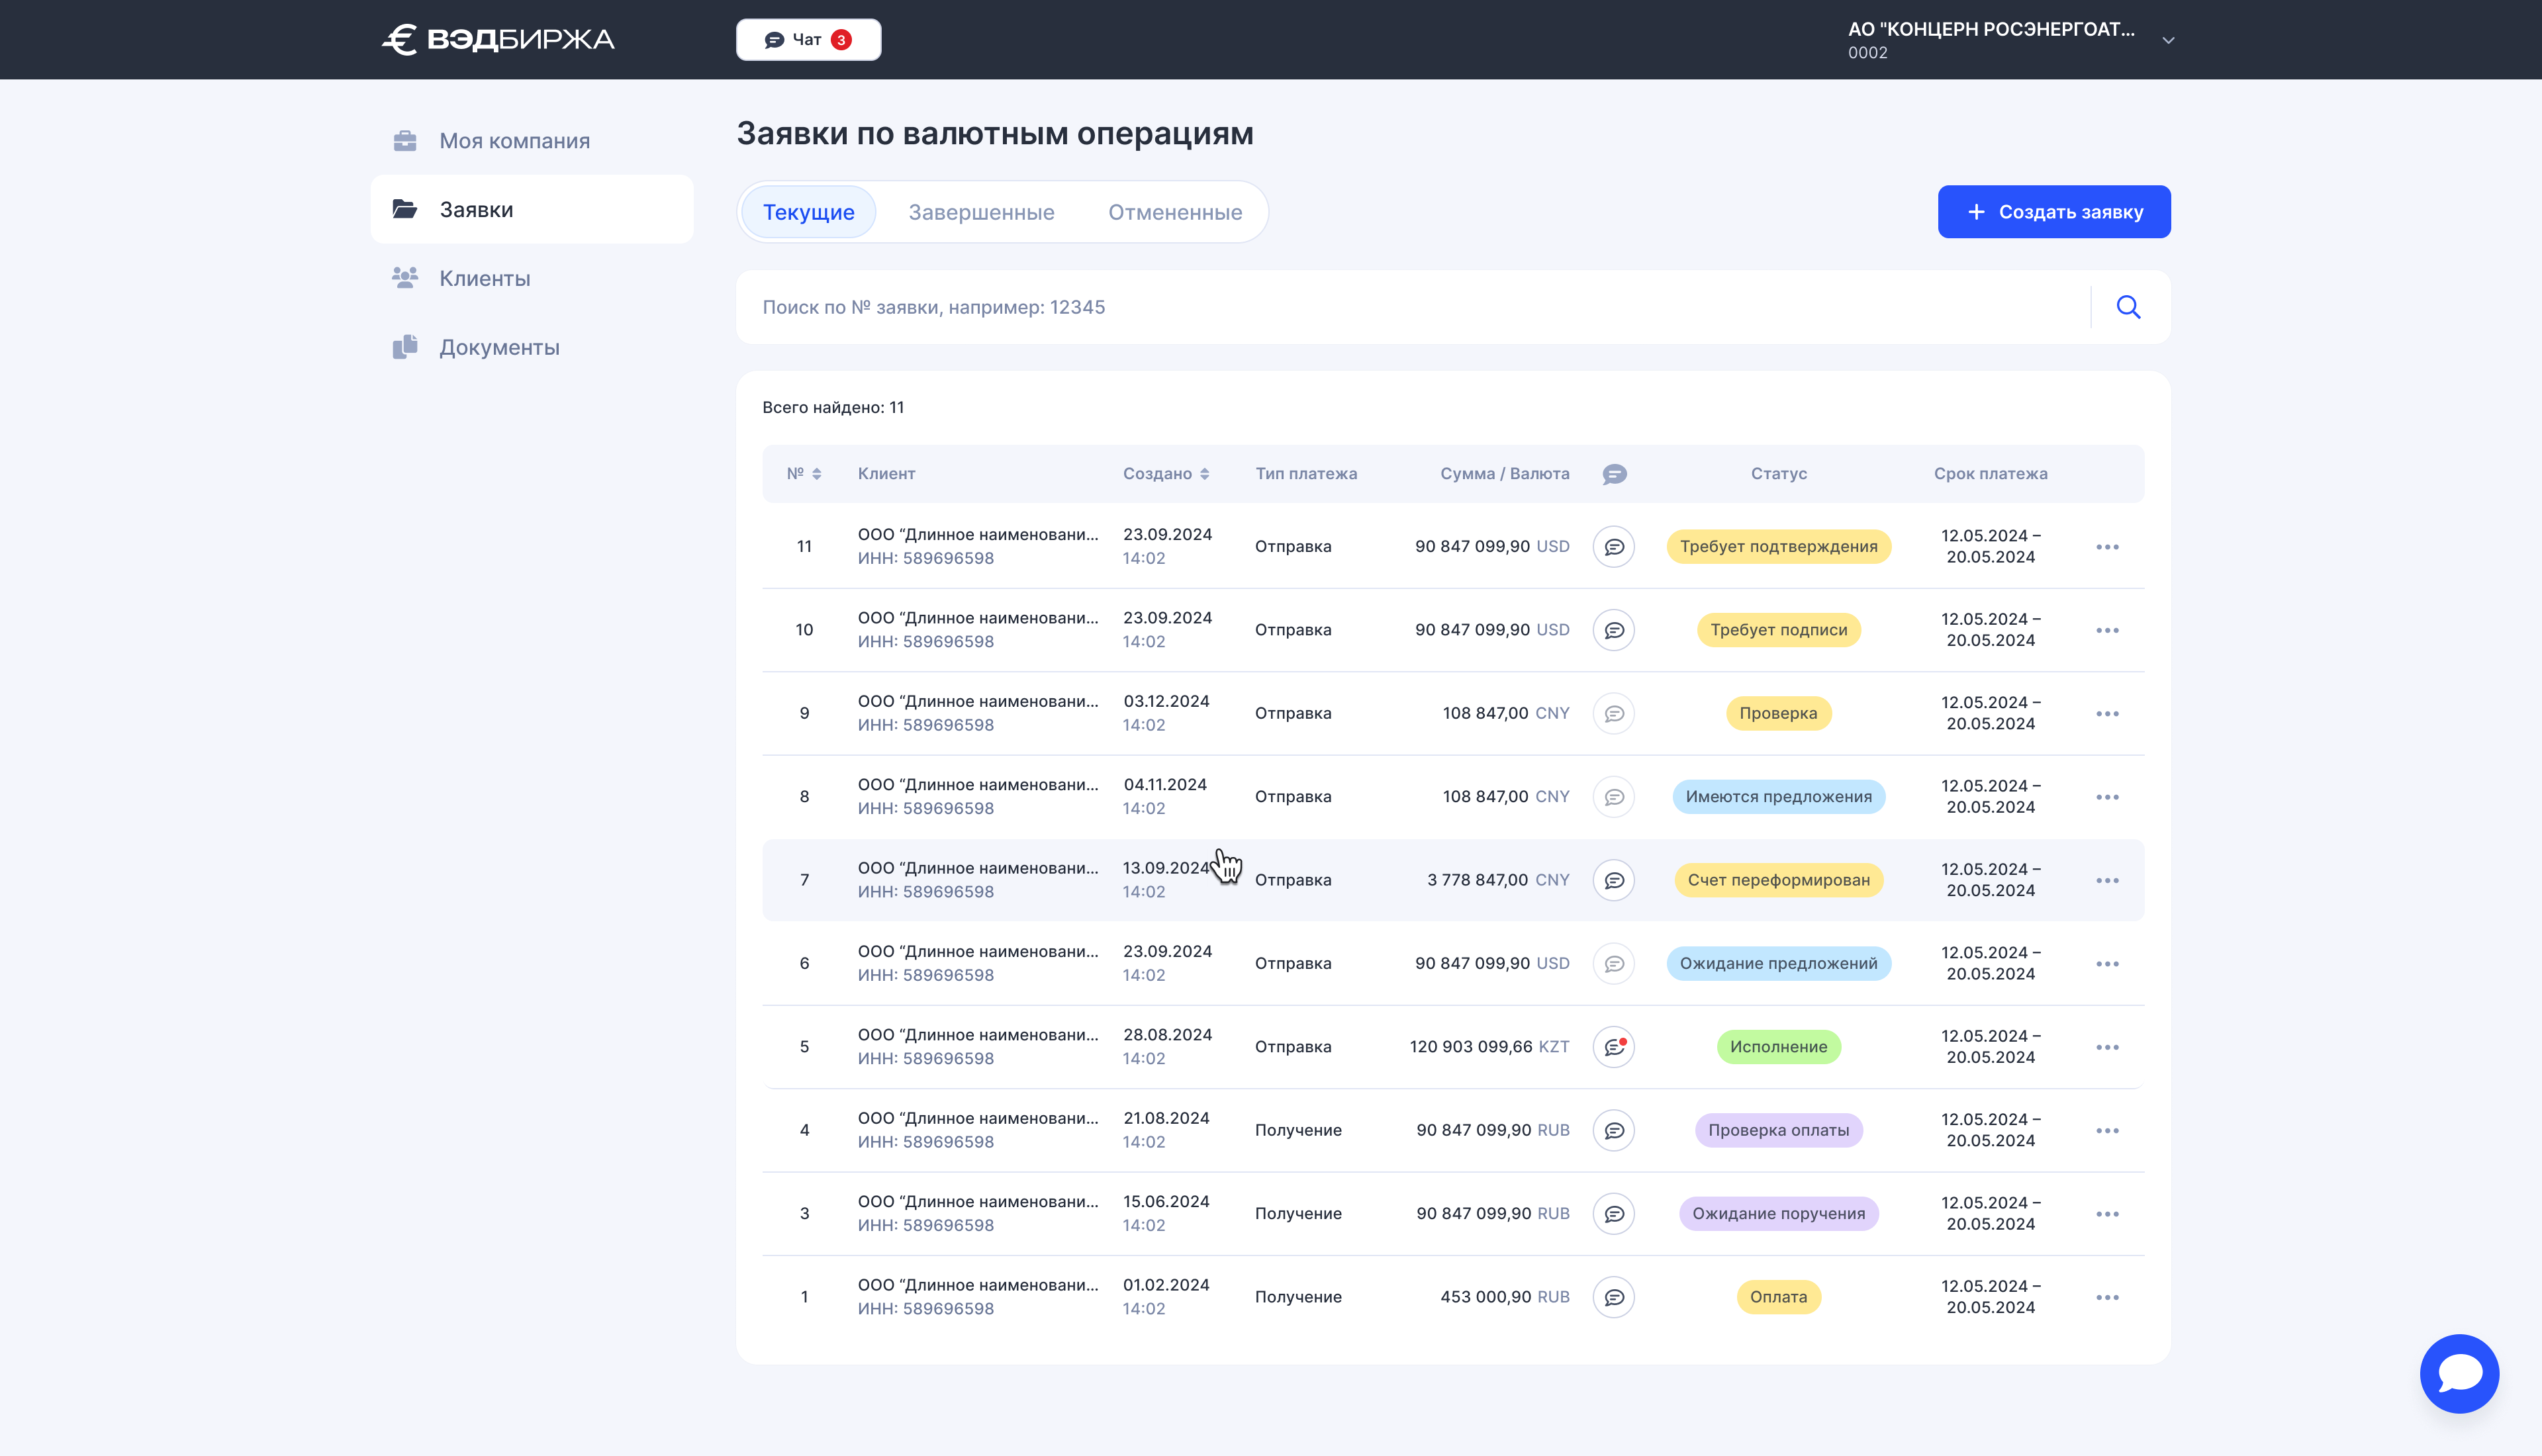Click the Создать заявку button
The width and height of the screenshot is (2542, 1456).
pos(2054,212)
